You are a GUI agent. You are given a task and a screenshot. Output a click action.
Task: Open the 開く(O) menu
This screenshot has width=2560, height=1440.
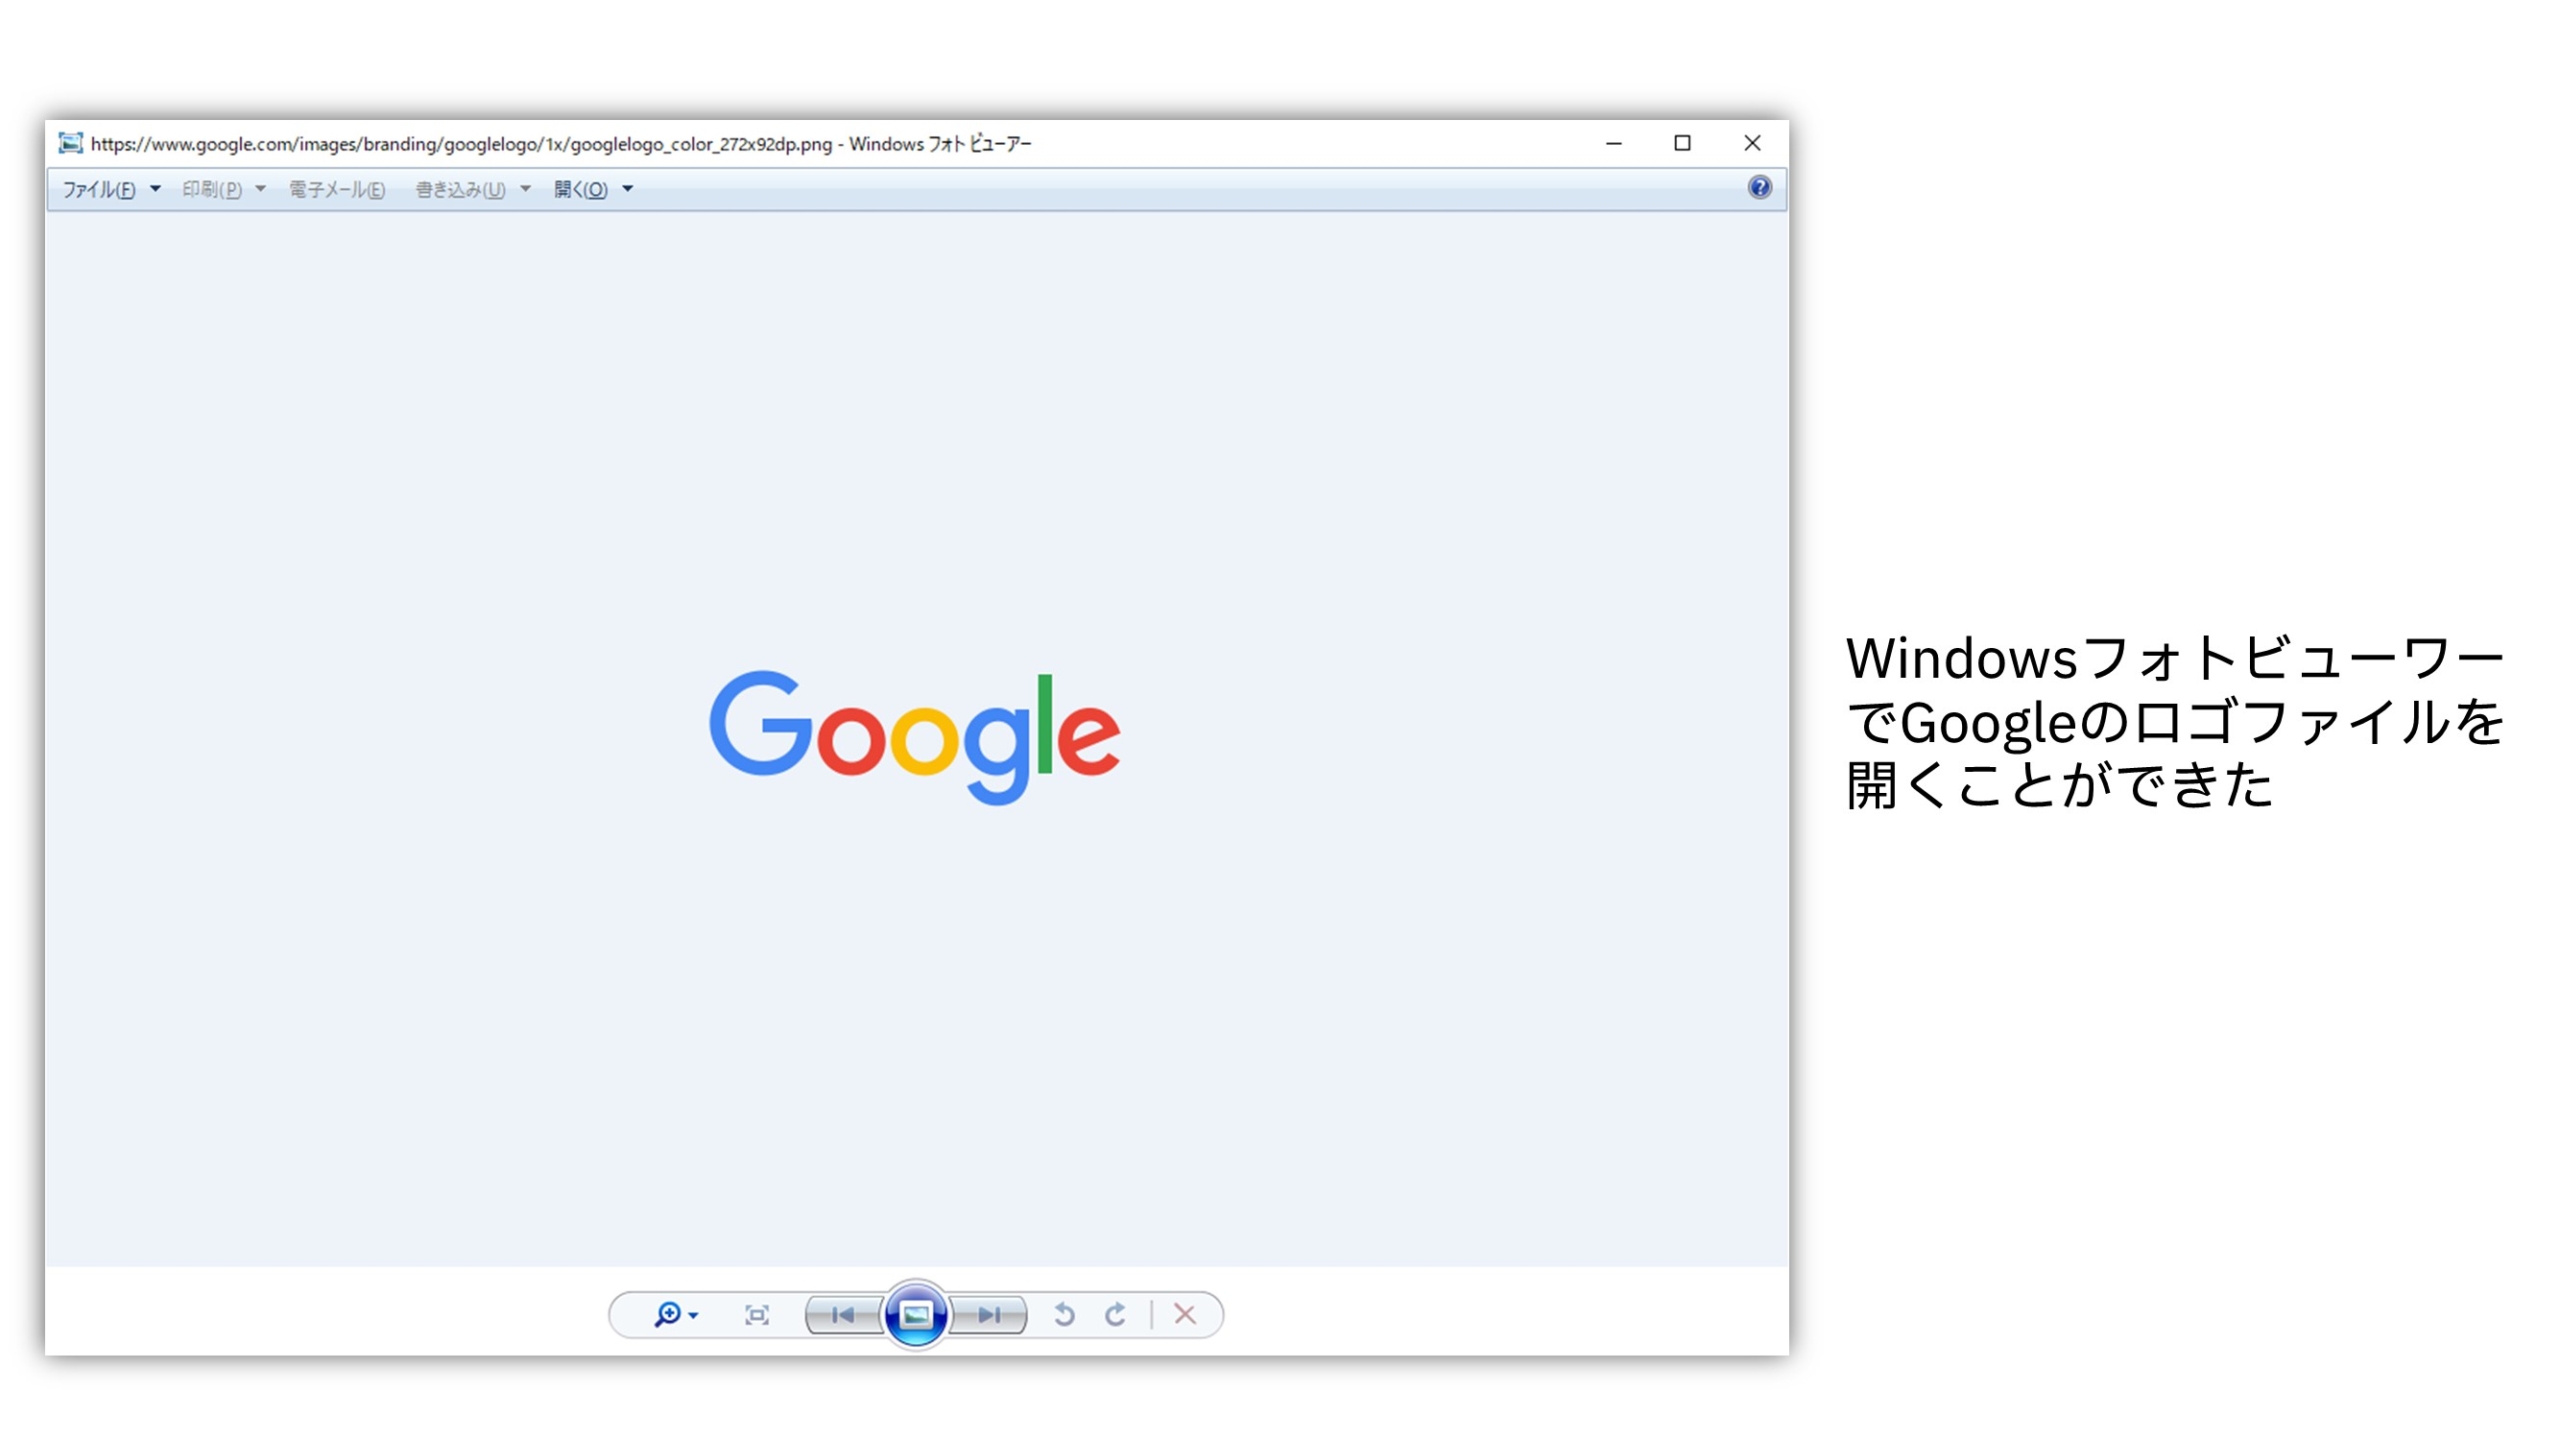580,189
